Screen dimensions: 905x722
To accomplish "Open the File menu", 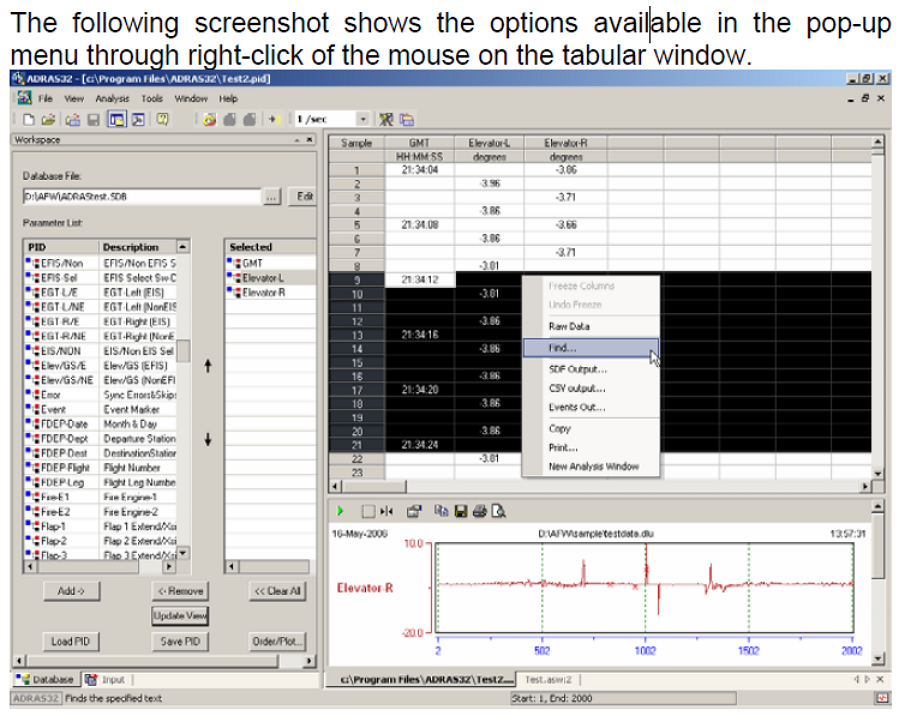I will click(46, 99).
